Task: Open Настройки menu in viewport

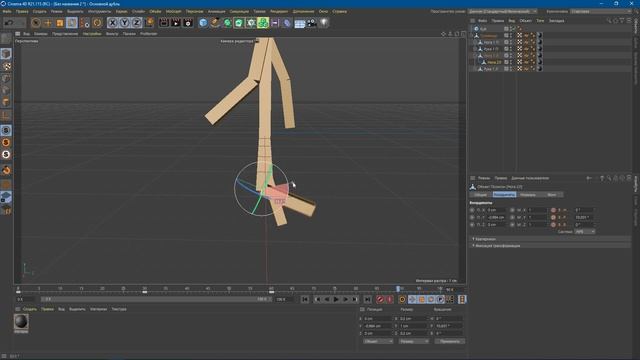Action: [x=92, y=34]
